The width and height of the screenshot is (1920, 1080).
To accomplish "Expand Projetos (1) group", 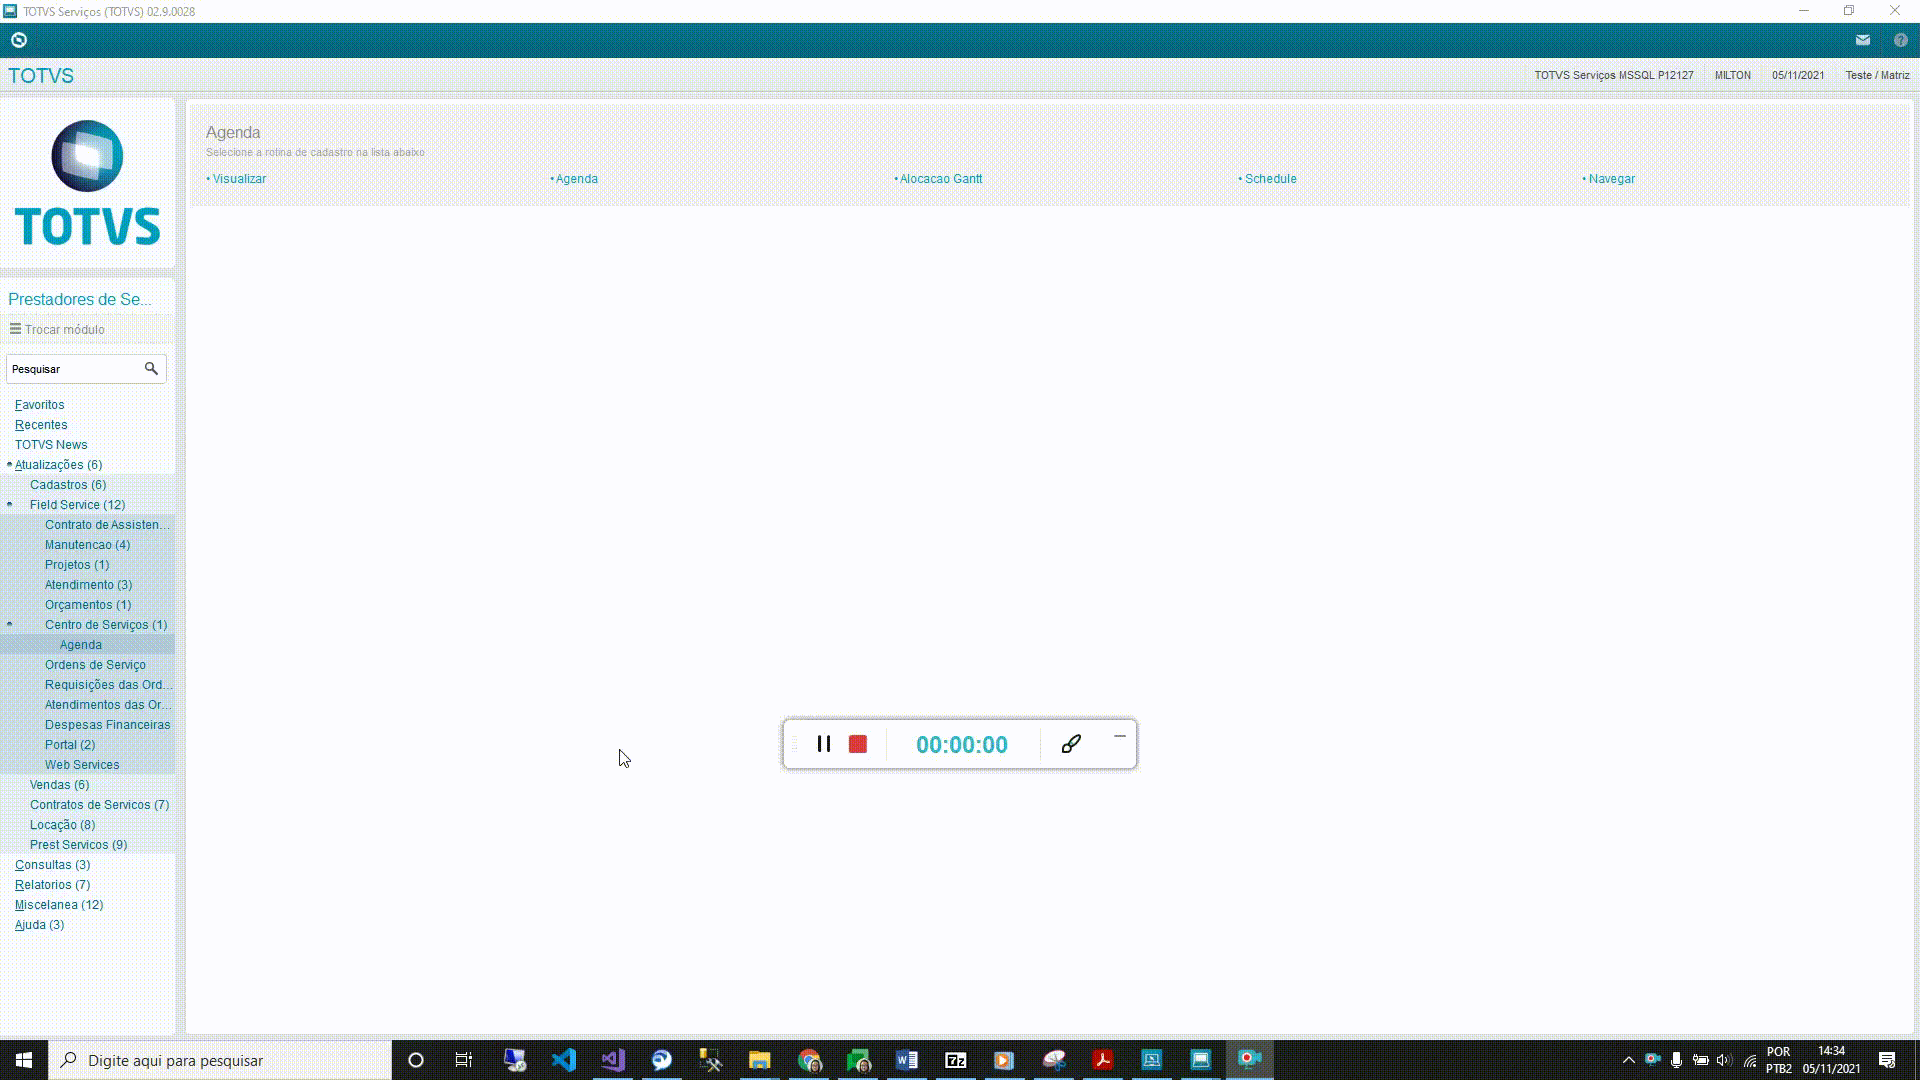I will pyautogui.click(x=77, y=565).
